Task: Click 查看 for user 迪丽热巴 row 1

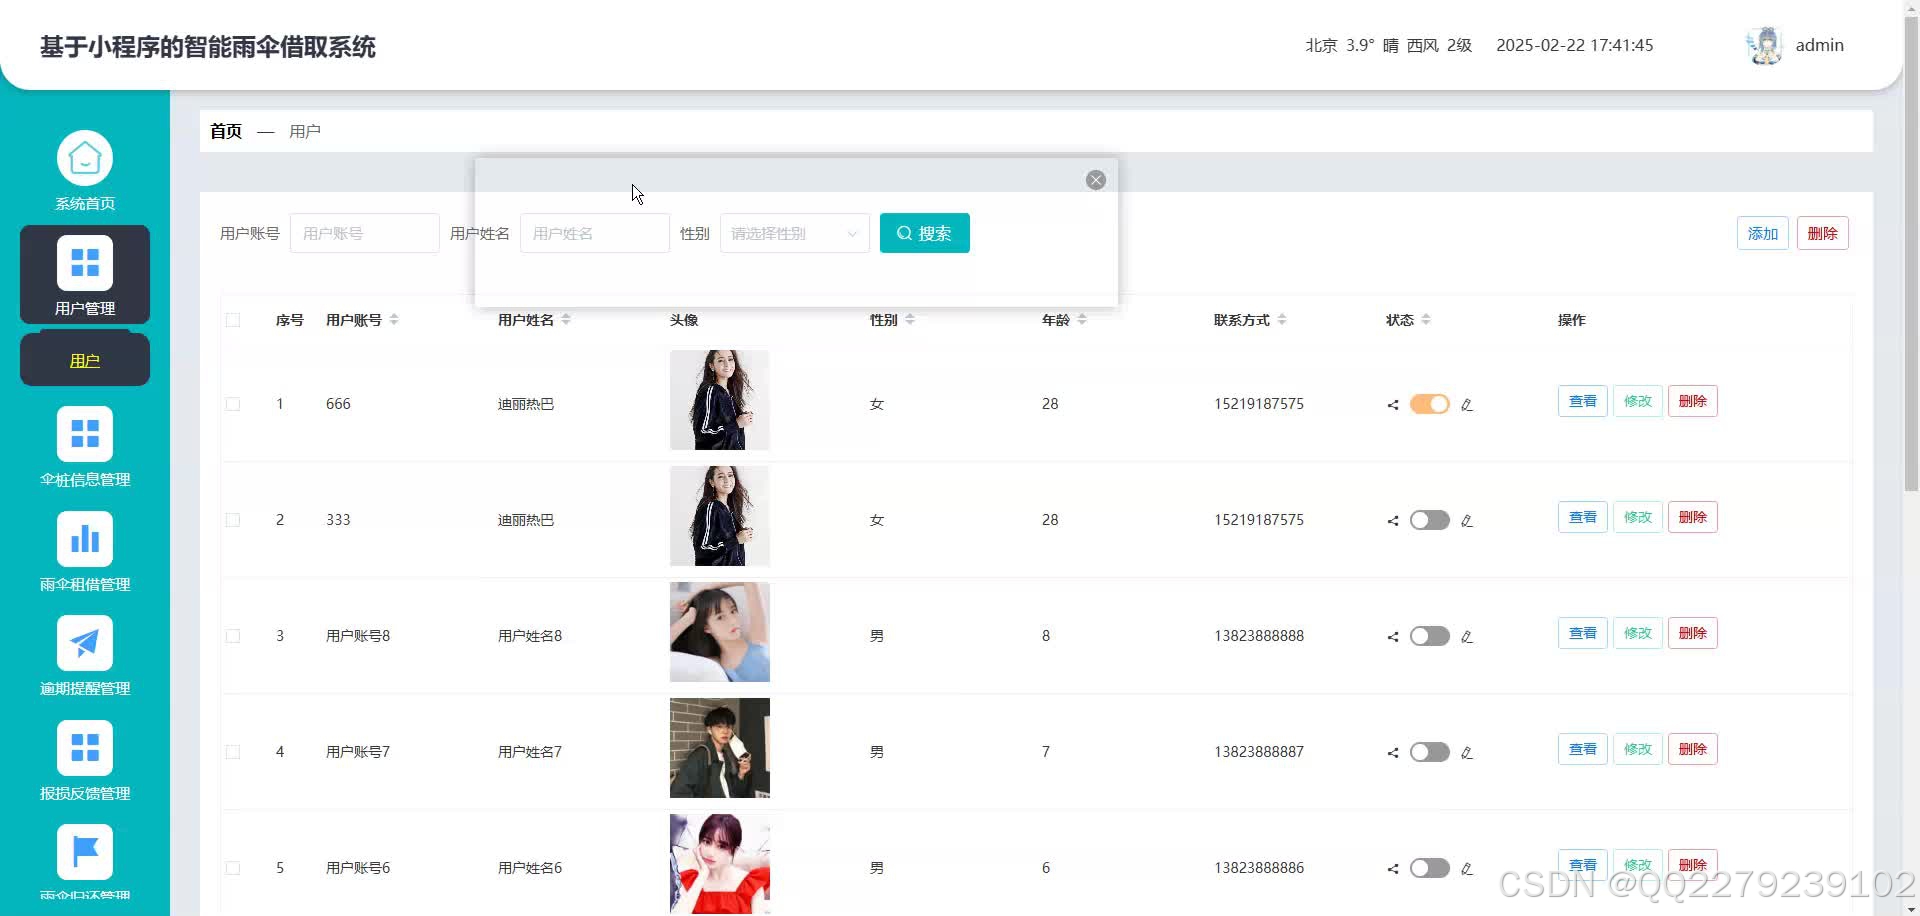Action: coord(1581,400)
